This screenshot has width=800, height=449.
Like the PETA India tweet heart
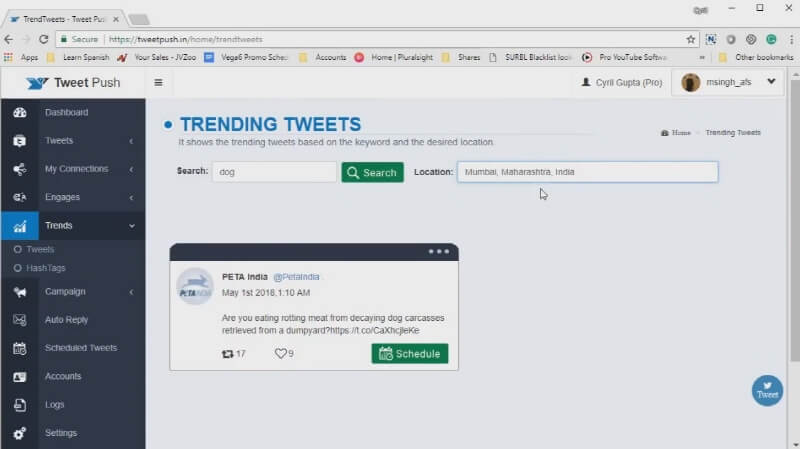coord(280,353)
